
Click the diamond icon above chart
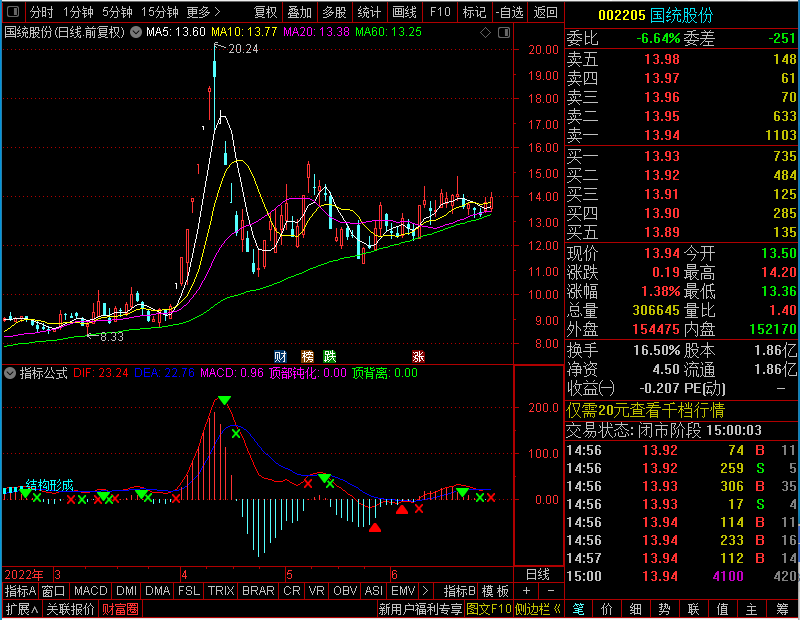coord(486,33)
